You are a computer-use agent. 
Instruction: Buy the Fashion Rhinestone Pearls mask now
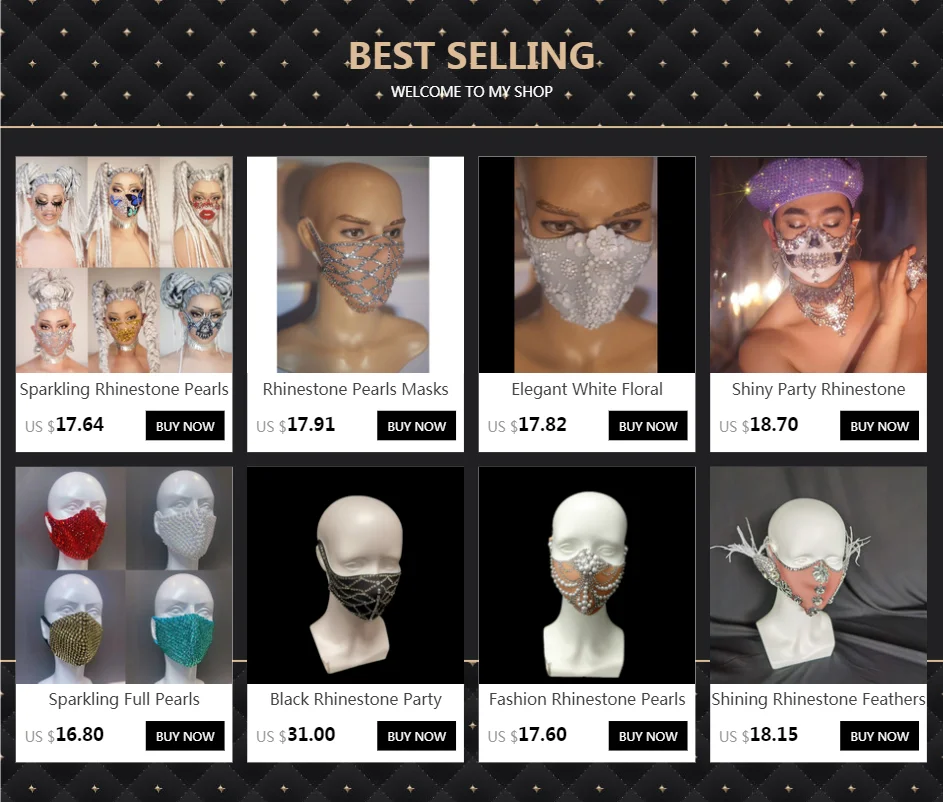(648, 736)
